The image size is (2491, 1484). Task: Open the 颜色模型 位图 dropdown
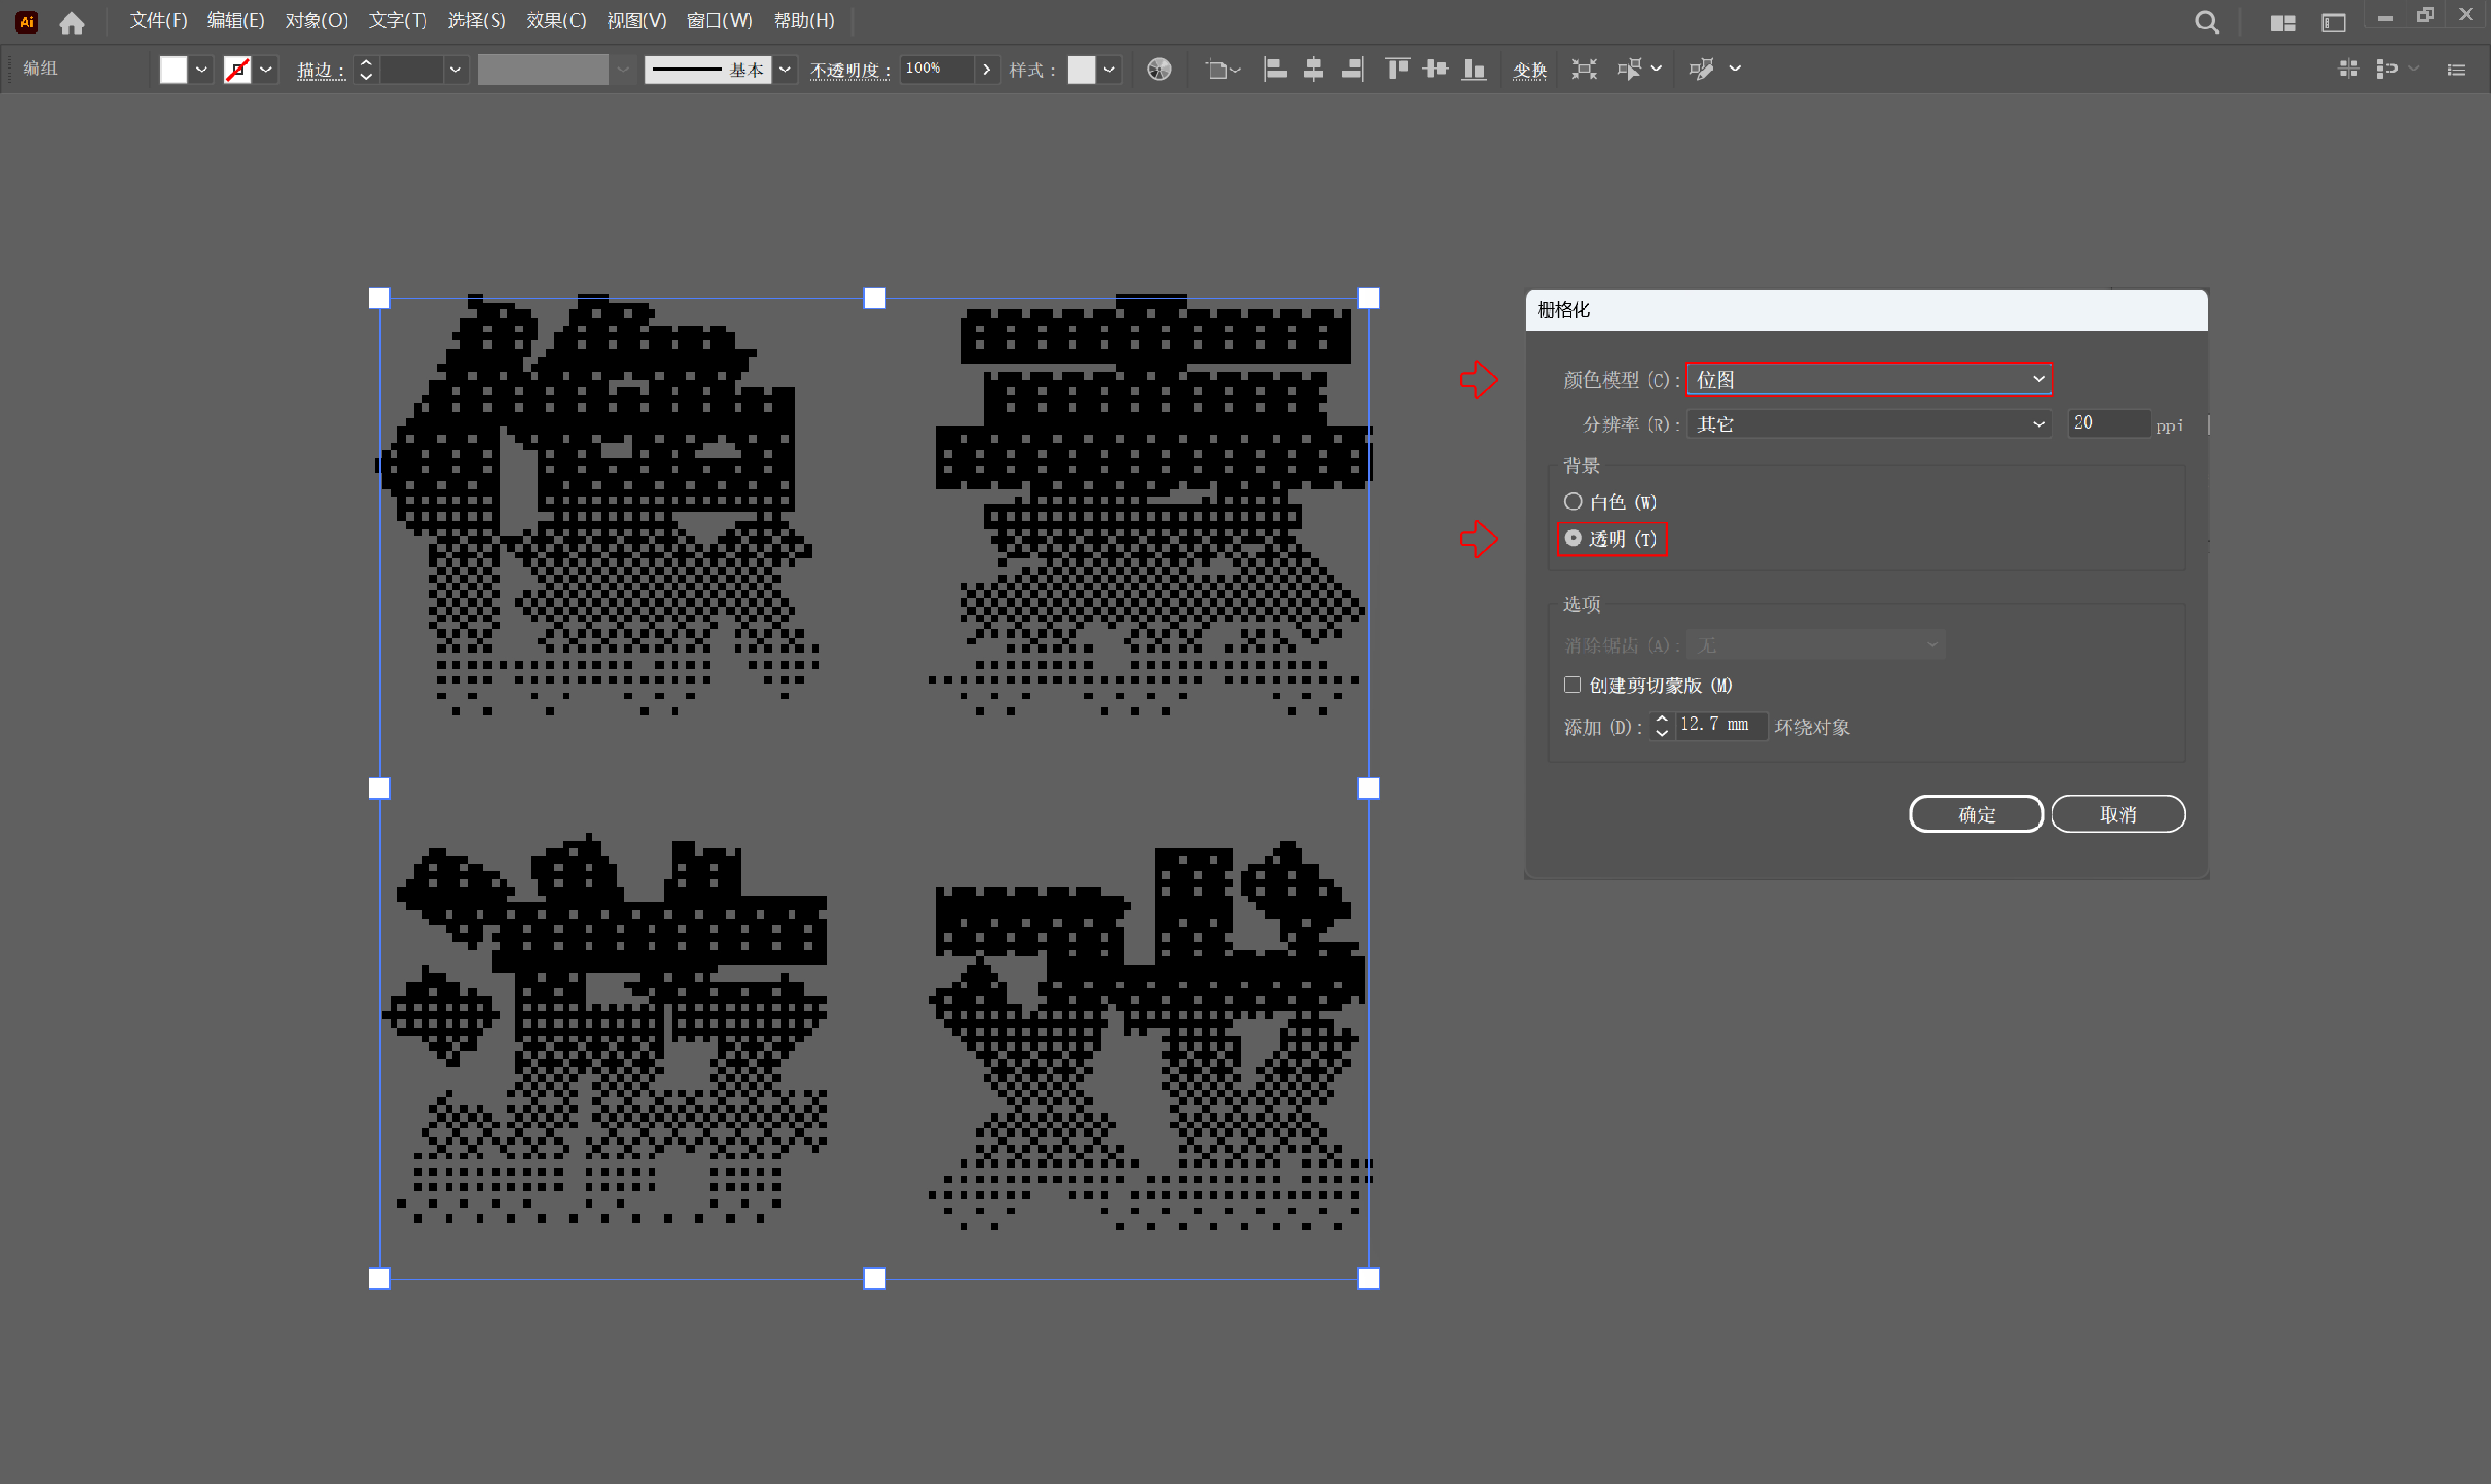[1868, 379]
